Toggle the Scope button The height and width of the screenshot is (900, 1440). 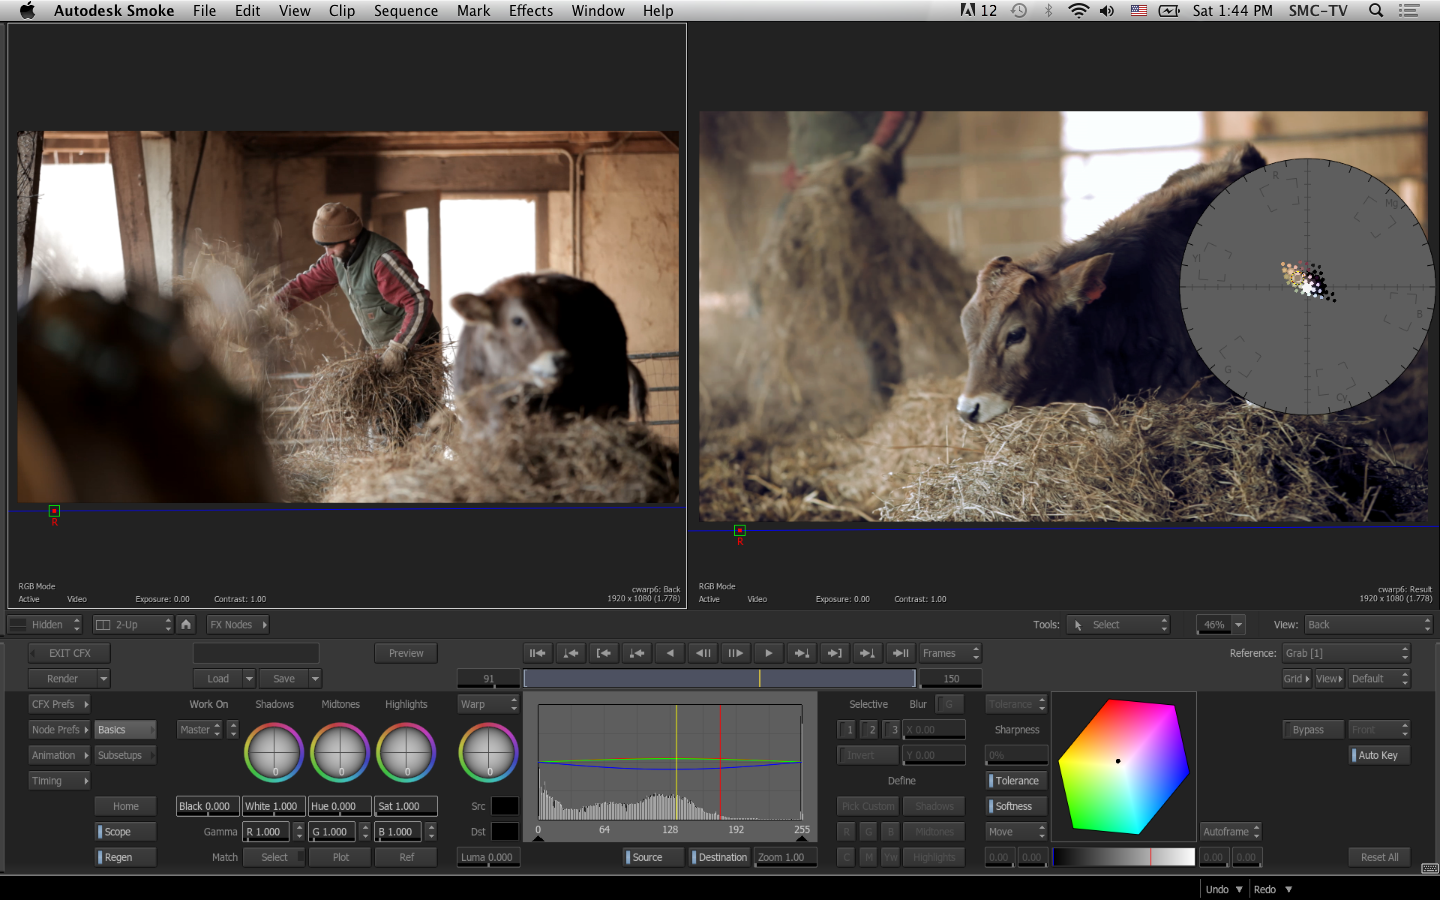(125, 832)
